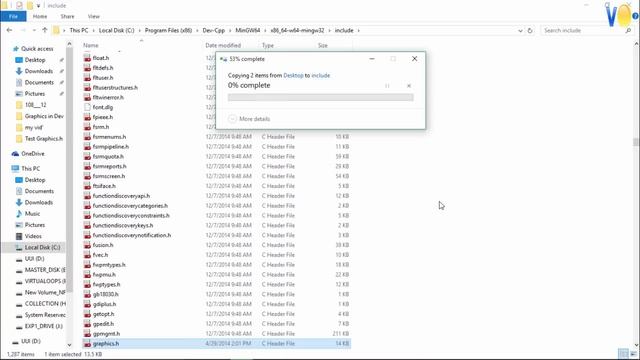Sort by Name column header
Viewport: 640px width, 360px height.
91,45
